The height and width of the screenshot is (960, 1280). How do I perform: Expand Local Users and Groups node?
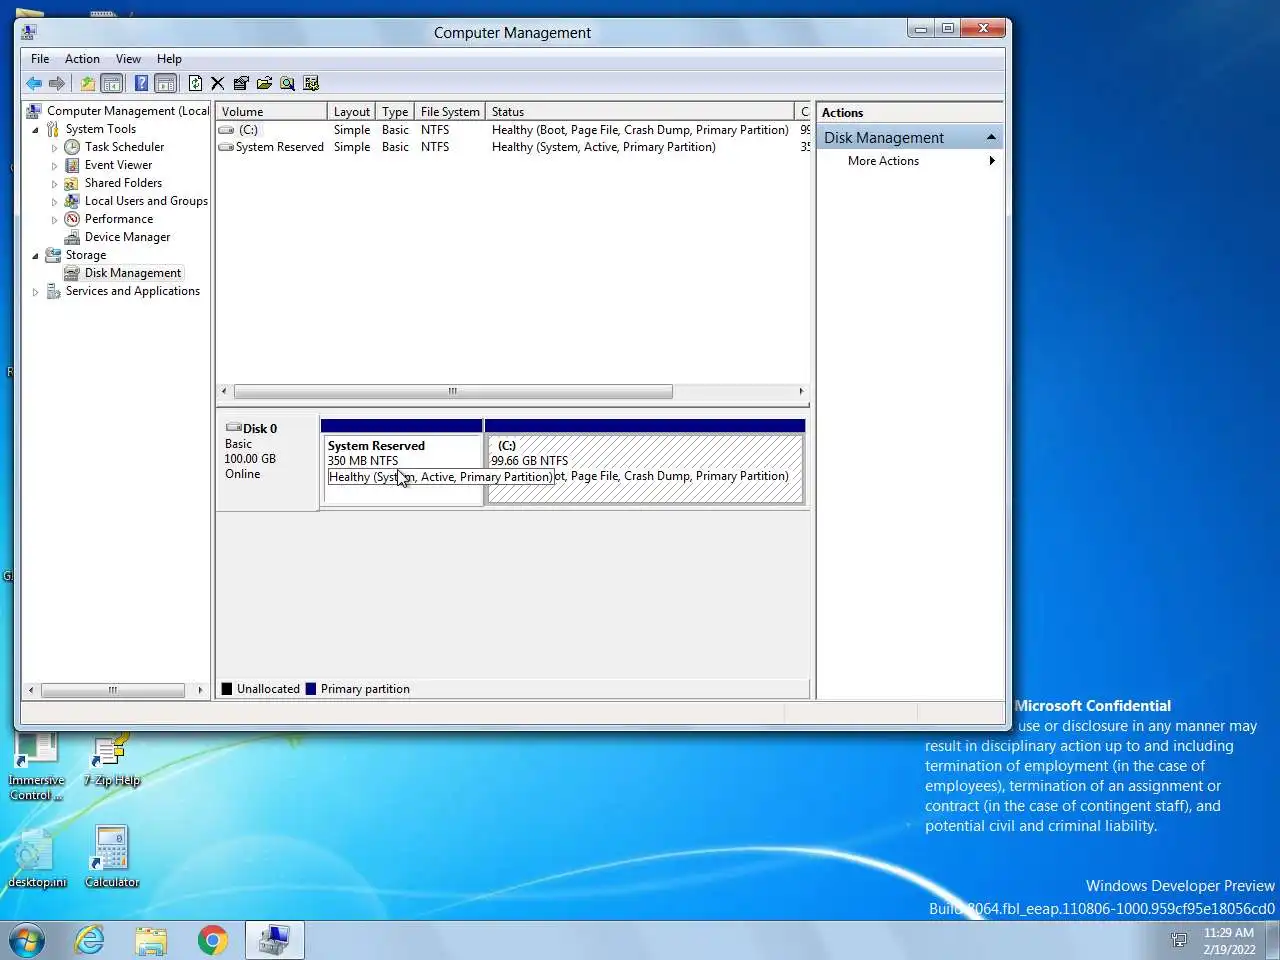pyautogui.click(x=55, y=201)
